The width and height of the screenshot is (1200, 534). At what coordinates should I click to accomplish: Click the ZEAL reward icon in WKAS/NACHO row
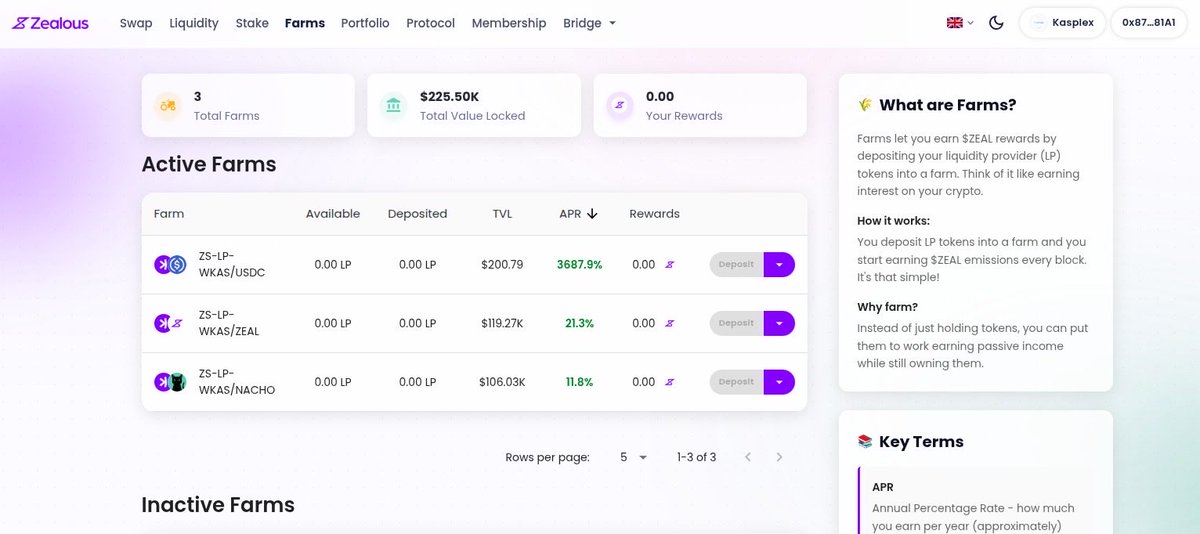[x=669, y=382]
